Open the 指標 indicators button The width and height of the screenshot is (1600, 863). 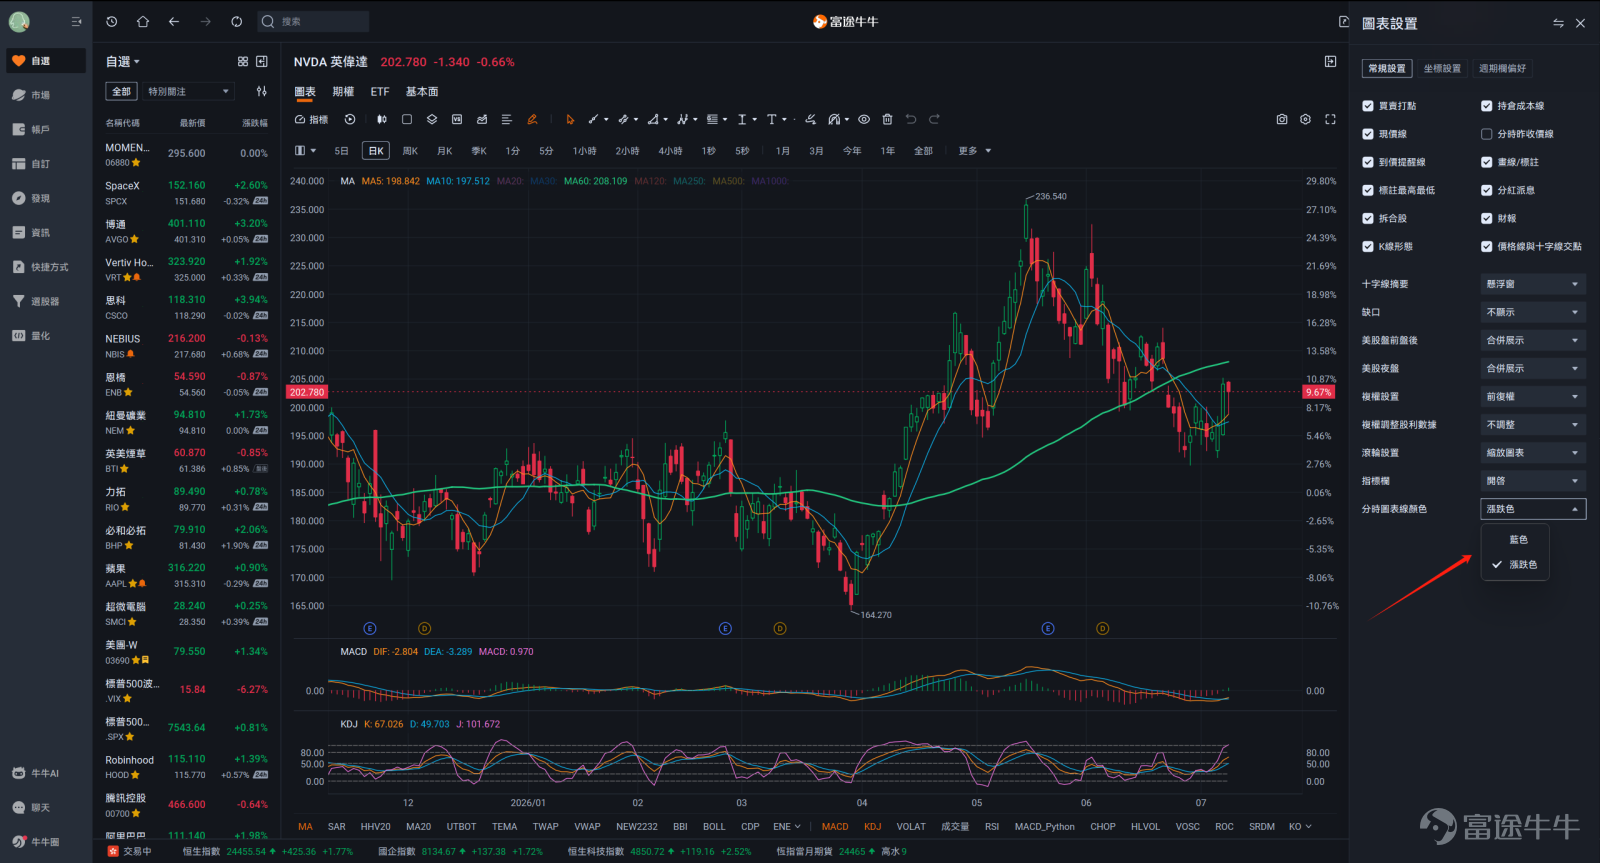pos(312,120)
